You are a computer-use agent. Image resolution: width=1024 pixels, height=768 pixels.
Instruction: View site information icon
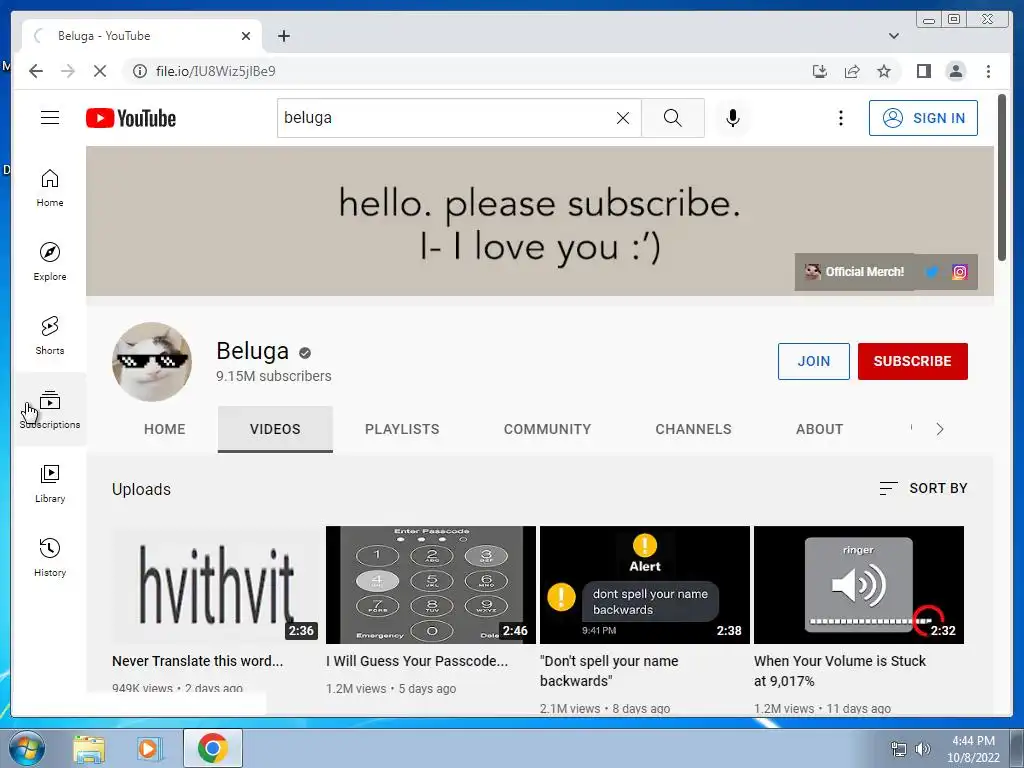pyautogui.click(x=140, y=71)
